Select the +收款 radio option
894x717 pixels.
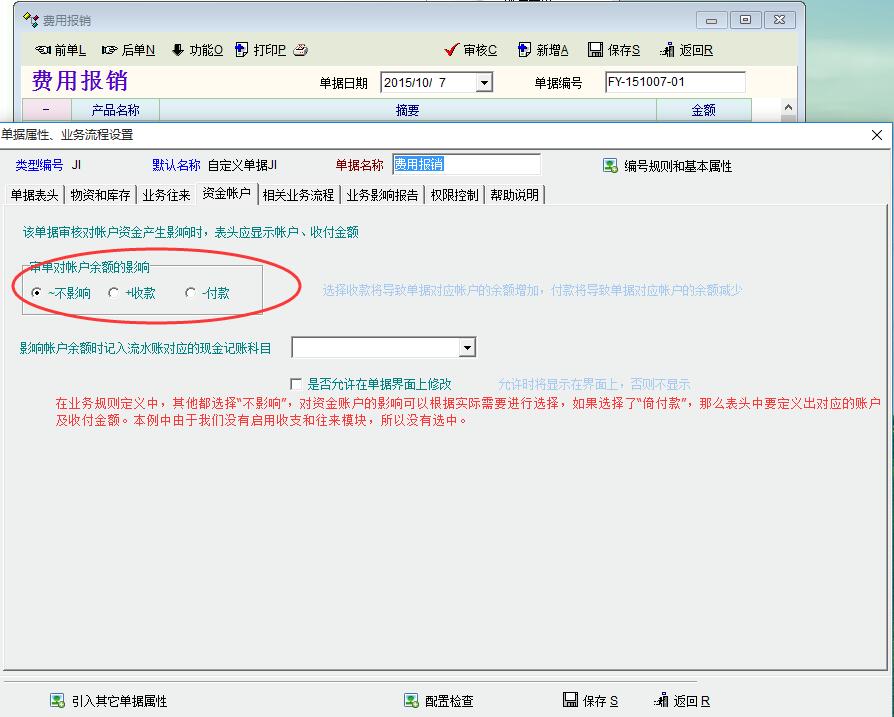coord(114,293)
